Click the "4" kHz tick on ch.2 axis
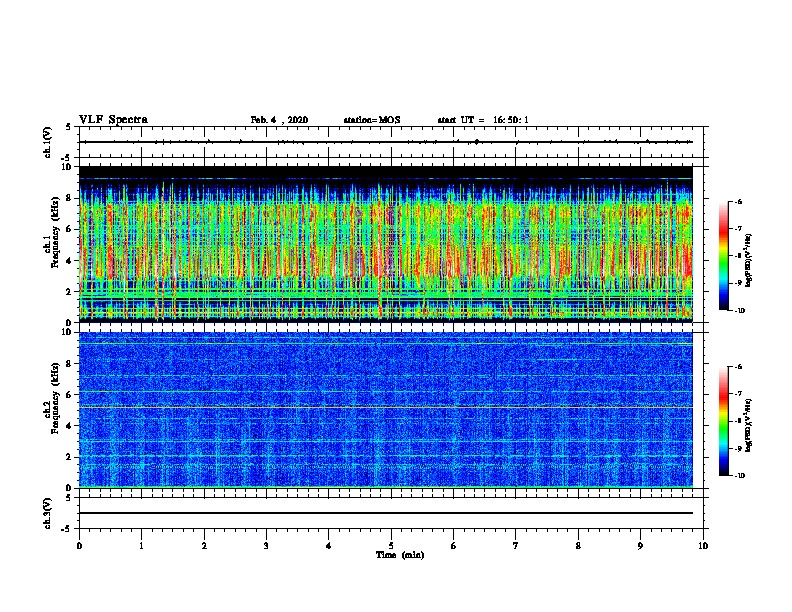 69,426
